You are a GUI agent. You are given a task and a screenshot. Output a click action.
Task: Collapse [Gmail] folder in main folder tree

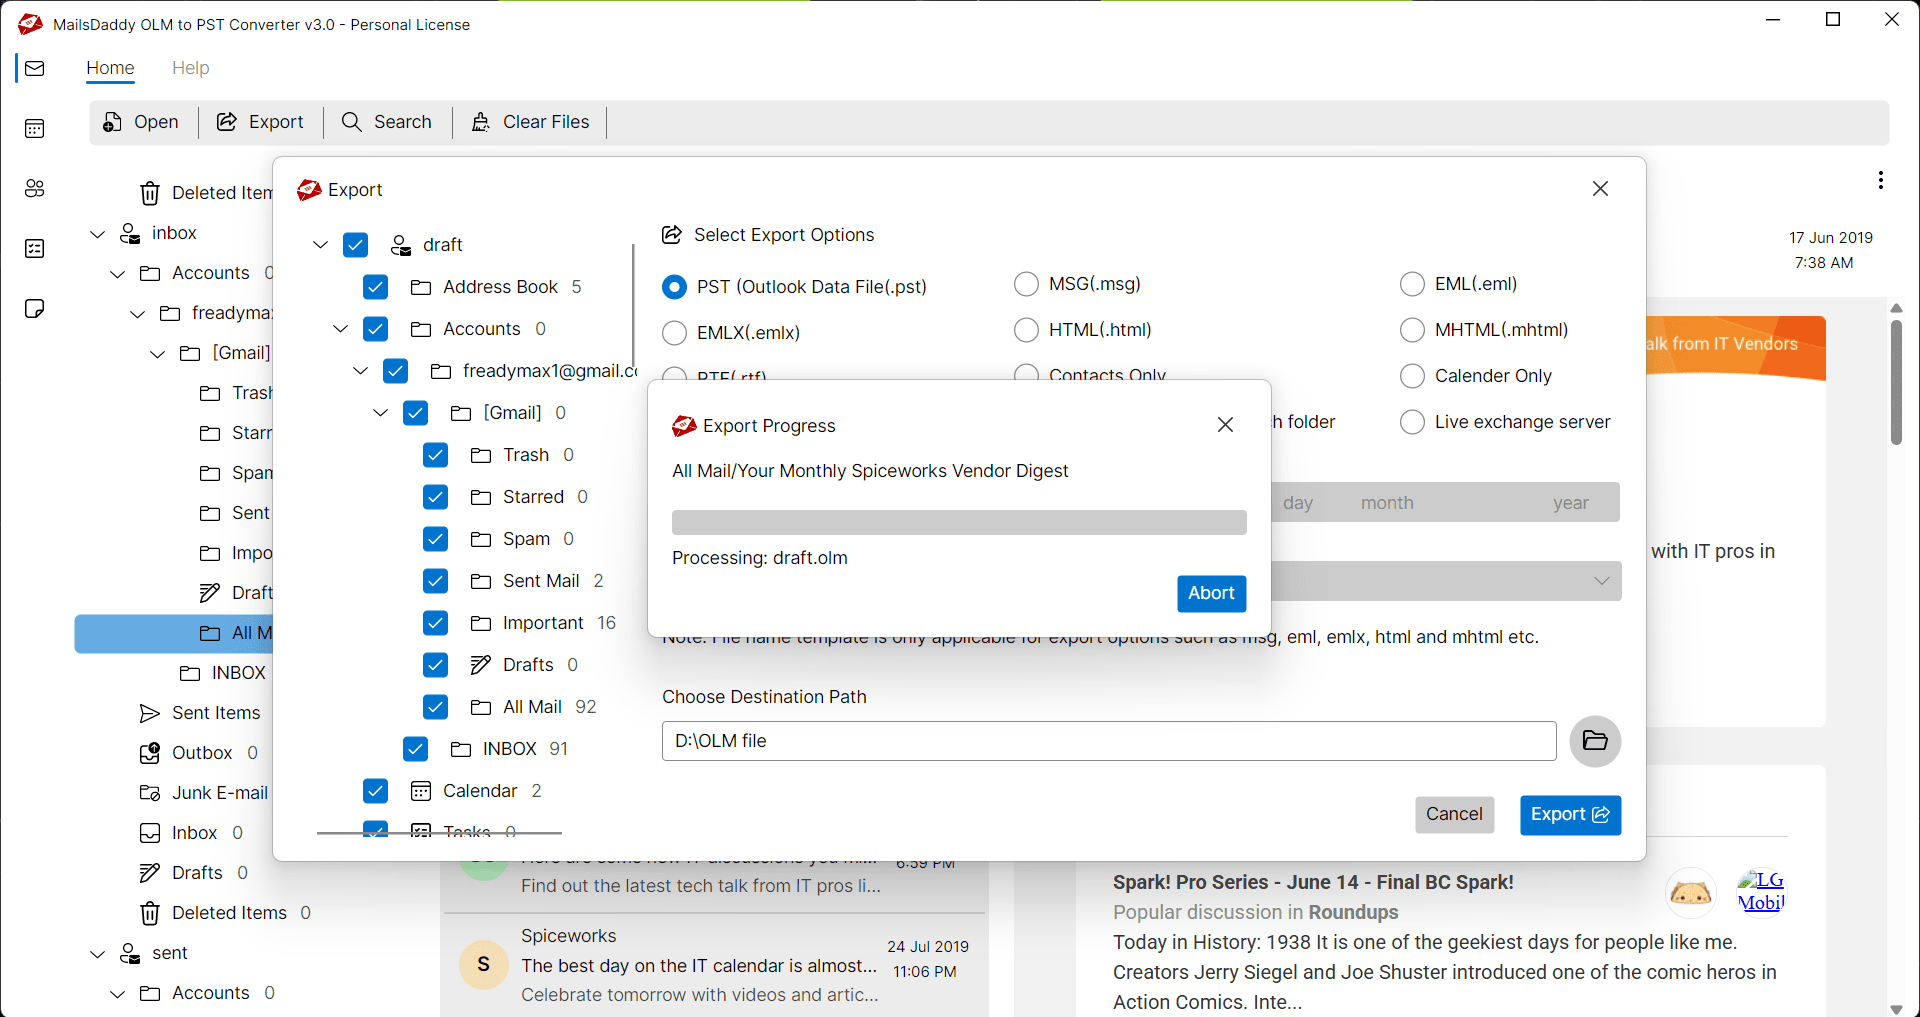click(x=158, y=353)
